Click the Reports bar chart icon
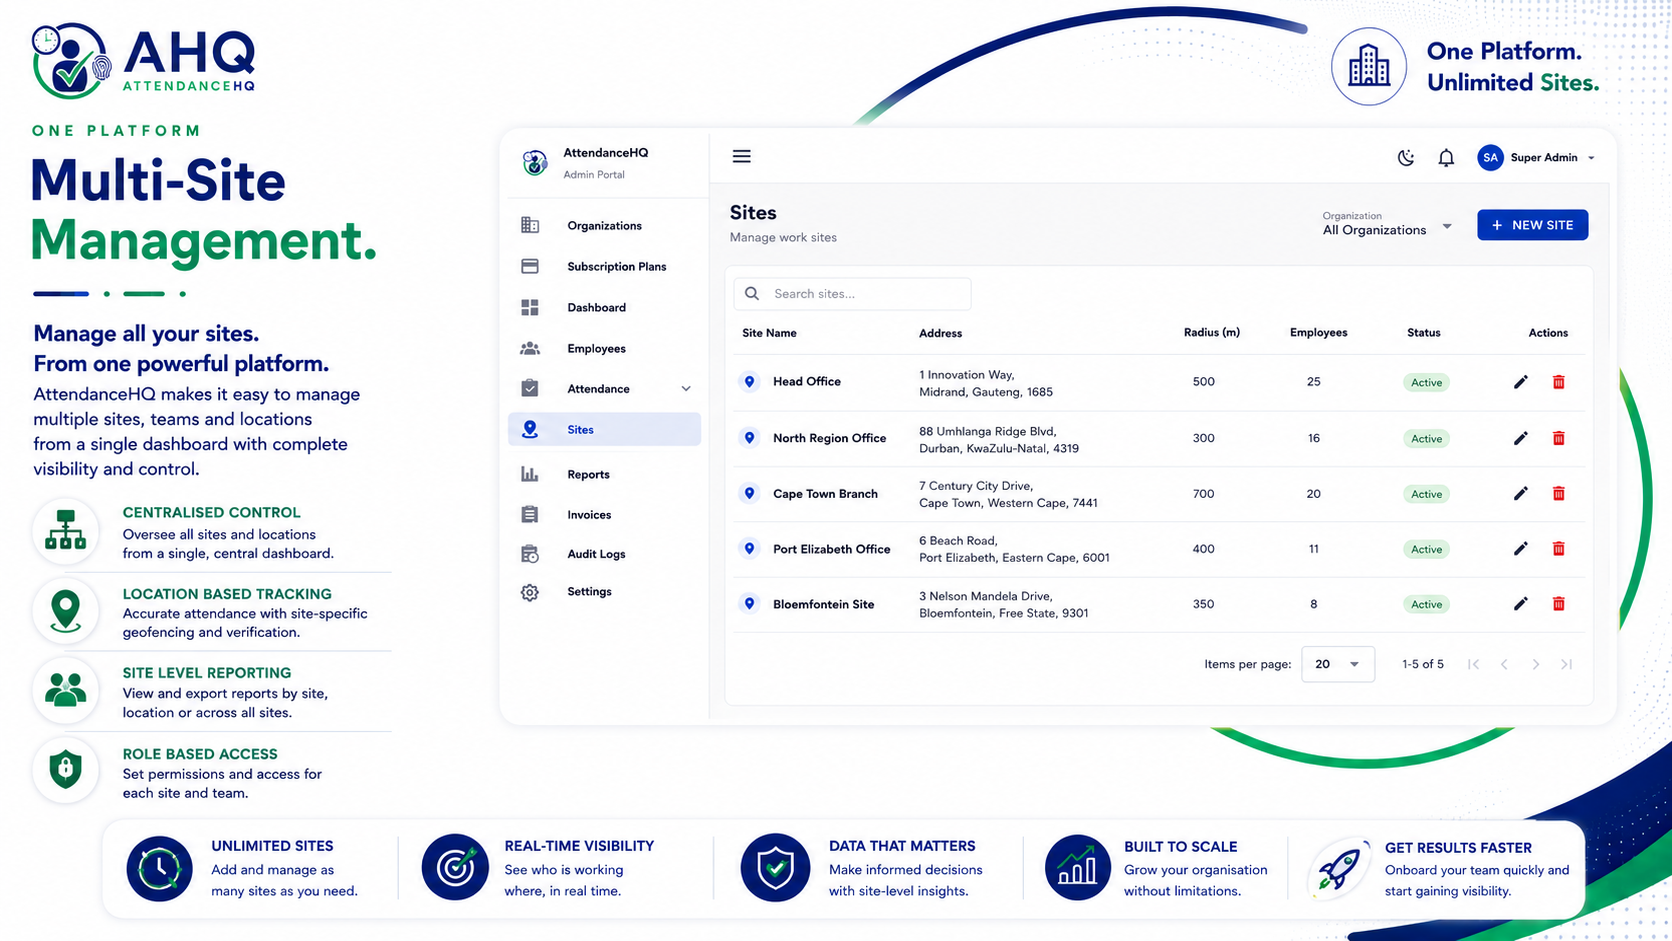Viewport: 1672px width, 941px height. pos(530,474)
